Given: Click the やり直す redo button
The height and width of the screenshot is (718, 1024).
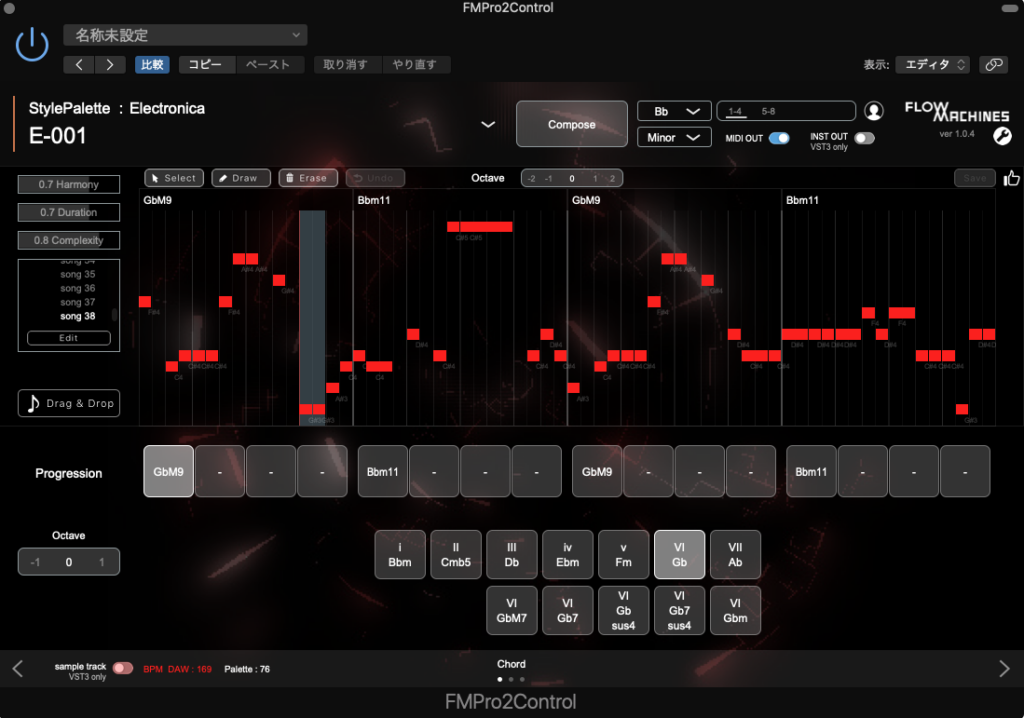Looking at the screenshot, I should (x=414, y=65).
